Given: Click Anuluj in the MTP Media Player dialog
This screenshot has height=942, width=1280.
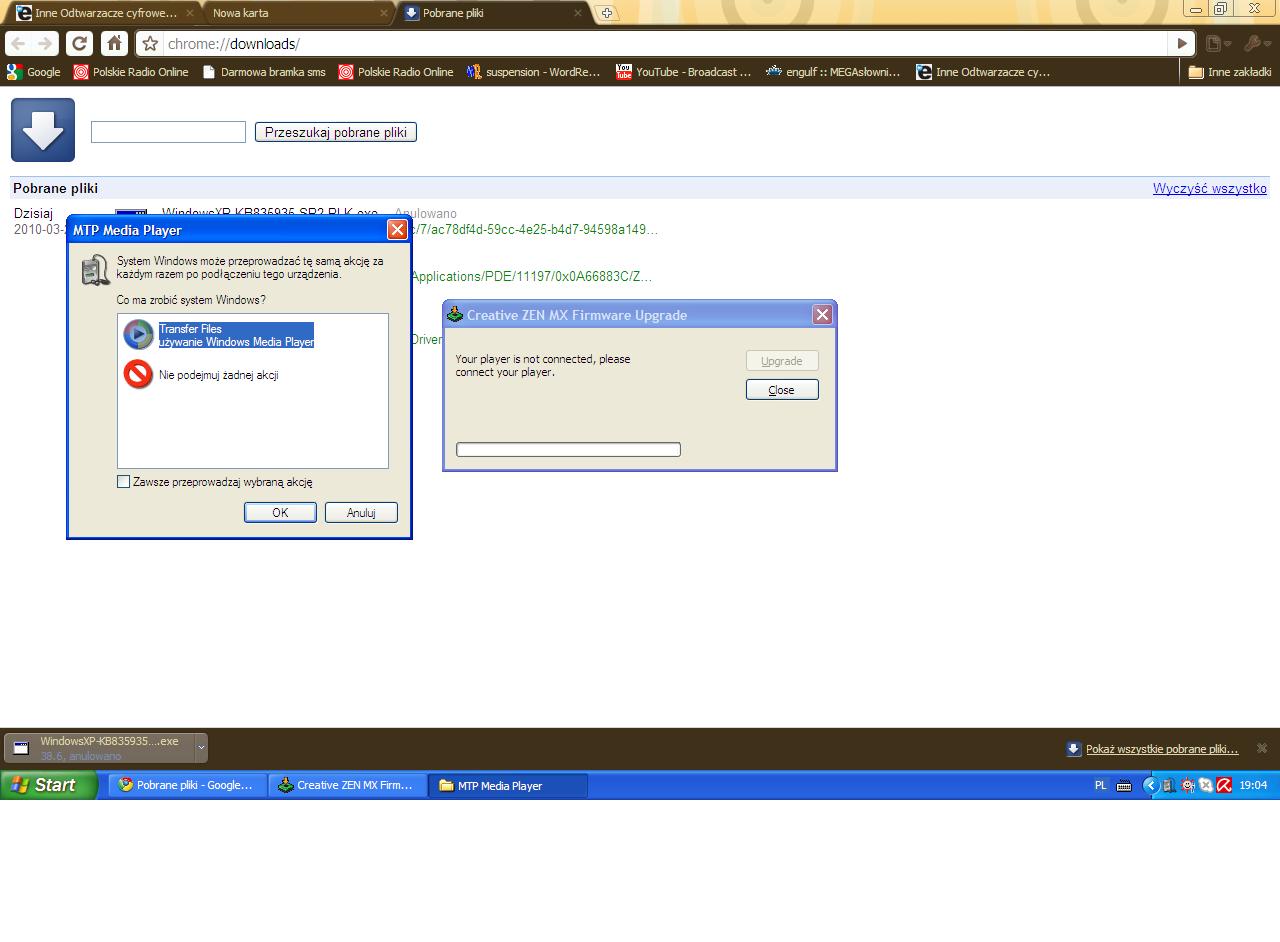Looking at the screenshot, I should (361, 512).
